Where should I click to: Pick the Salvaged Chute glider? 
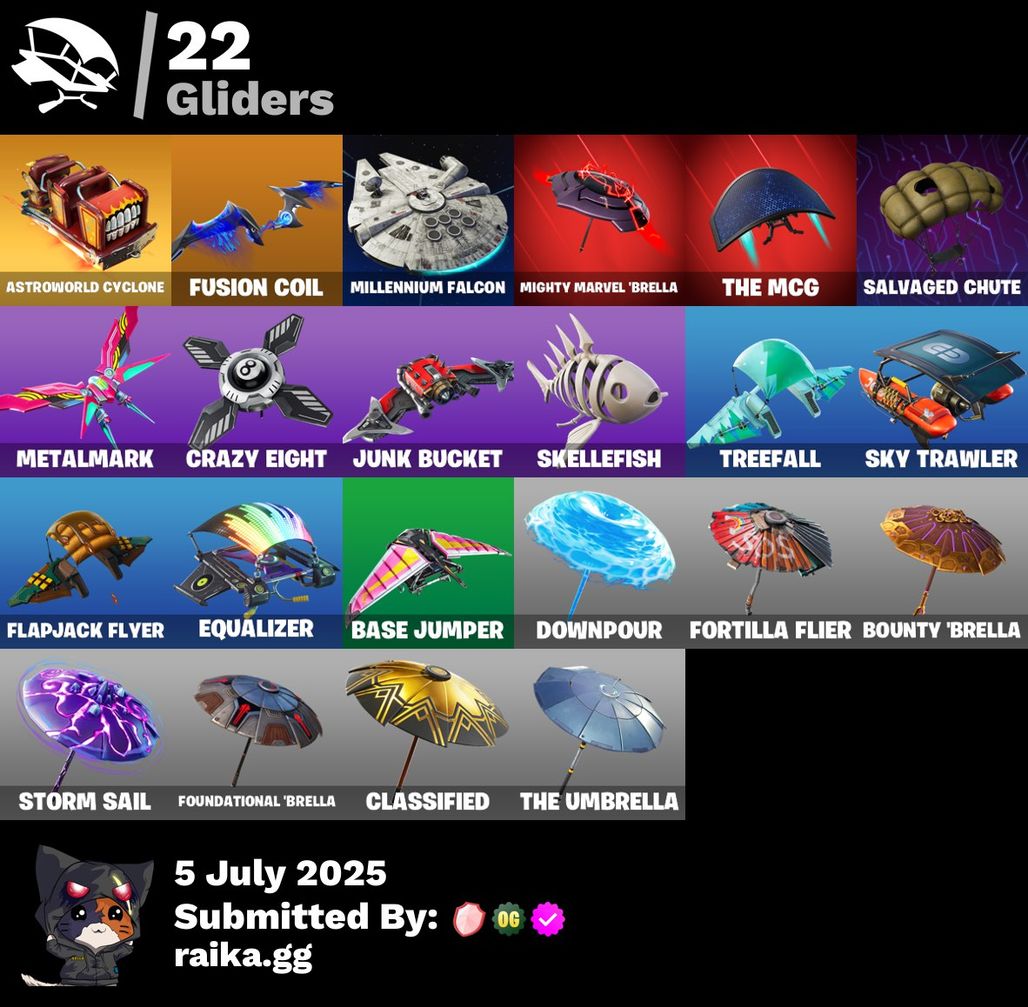(942, 220)
